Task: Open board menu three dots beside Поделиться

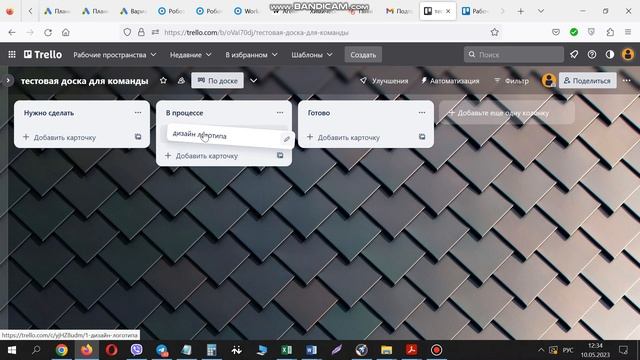Action: [x=627, y=80]
